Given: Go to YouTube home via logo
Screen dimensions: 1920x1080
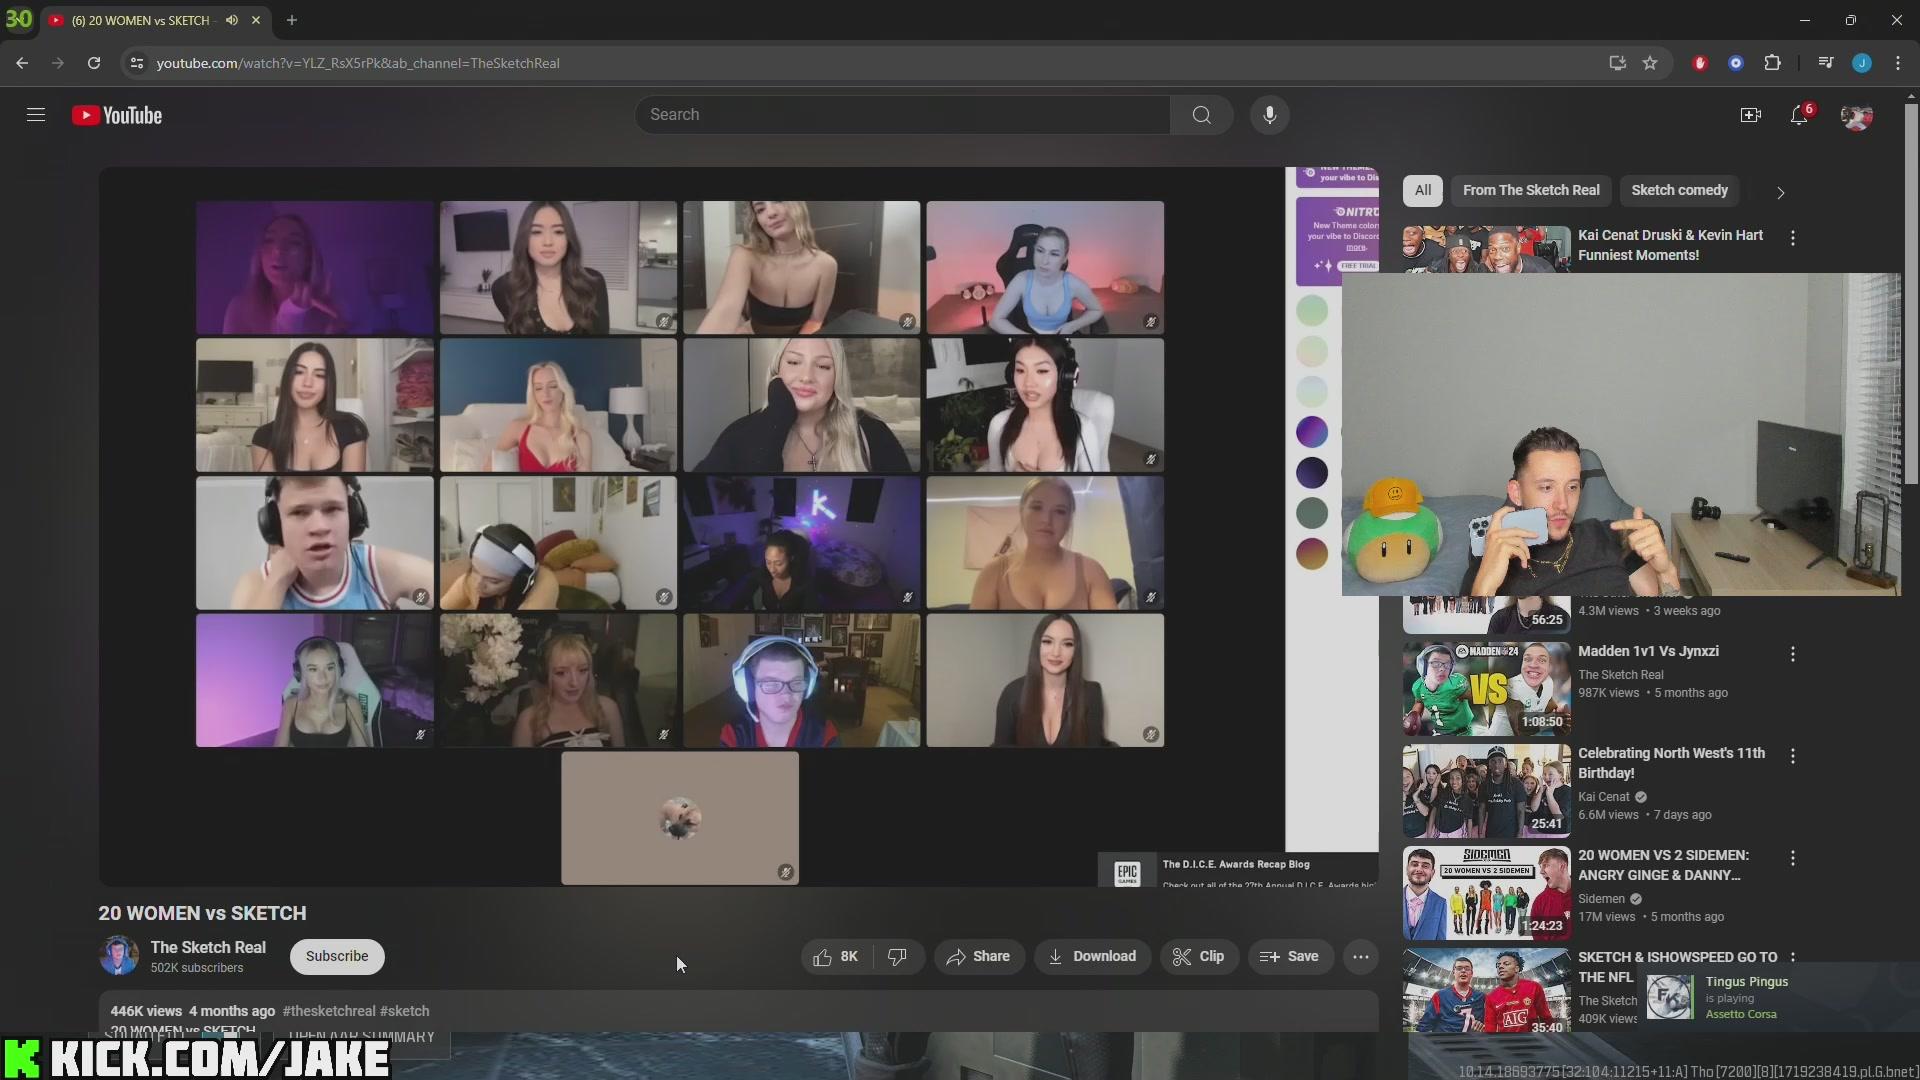Looking at the screenshot, I should click(x=117, y=116).
